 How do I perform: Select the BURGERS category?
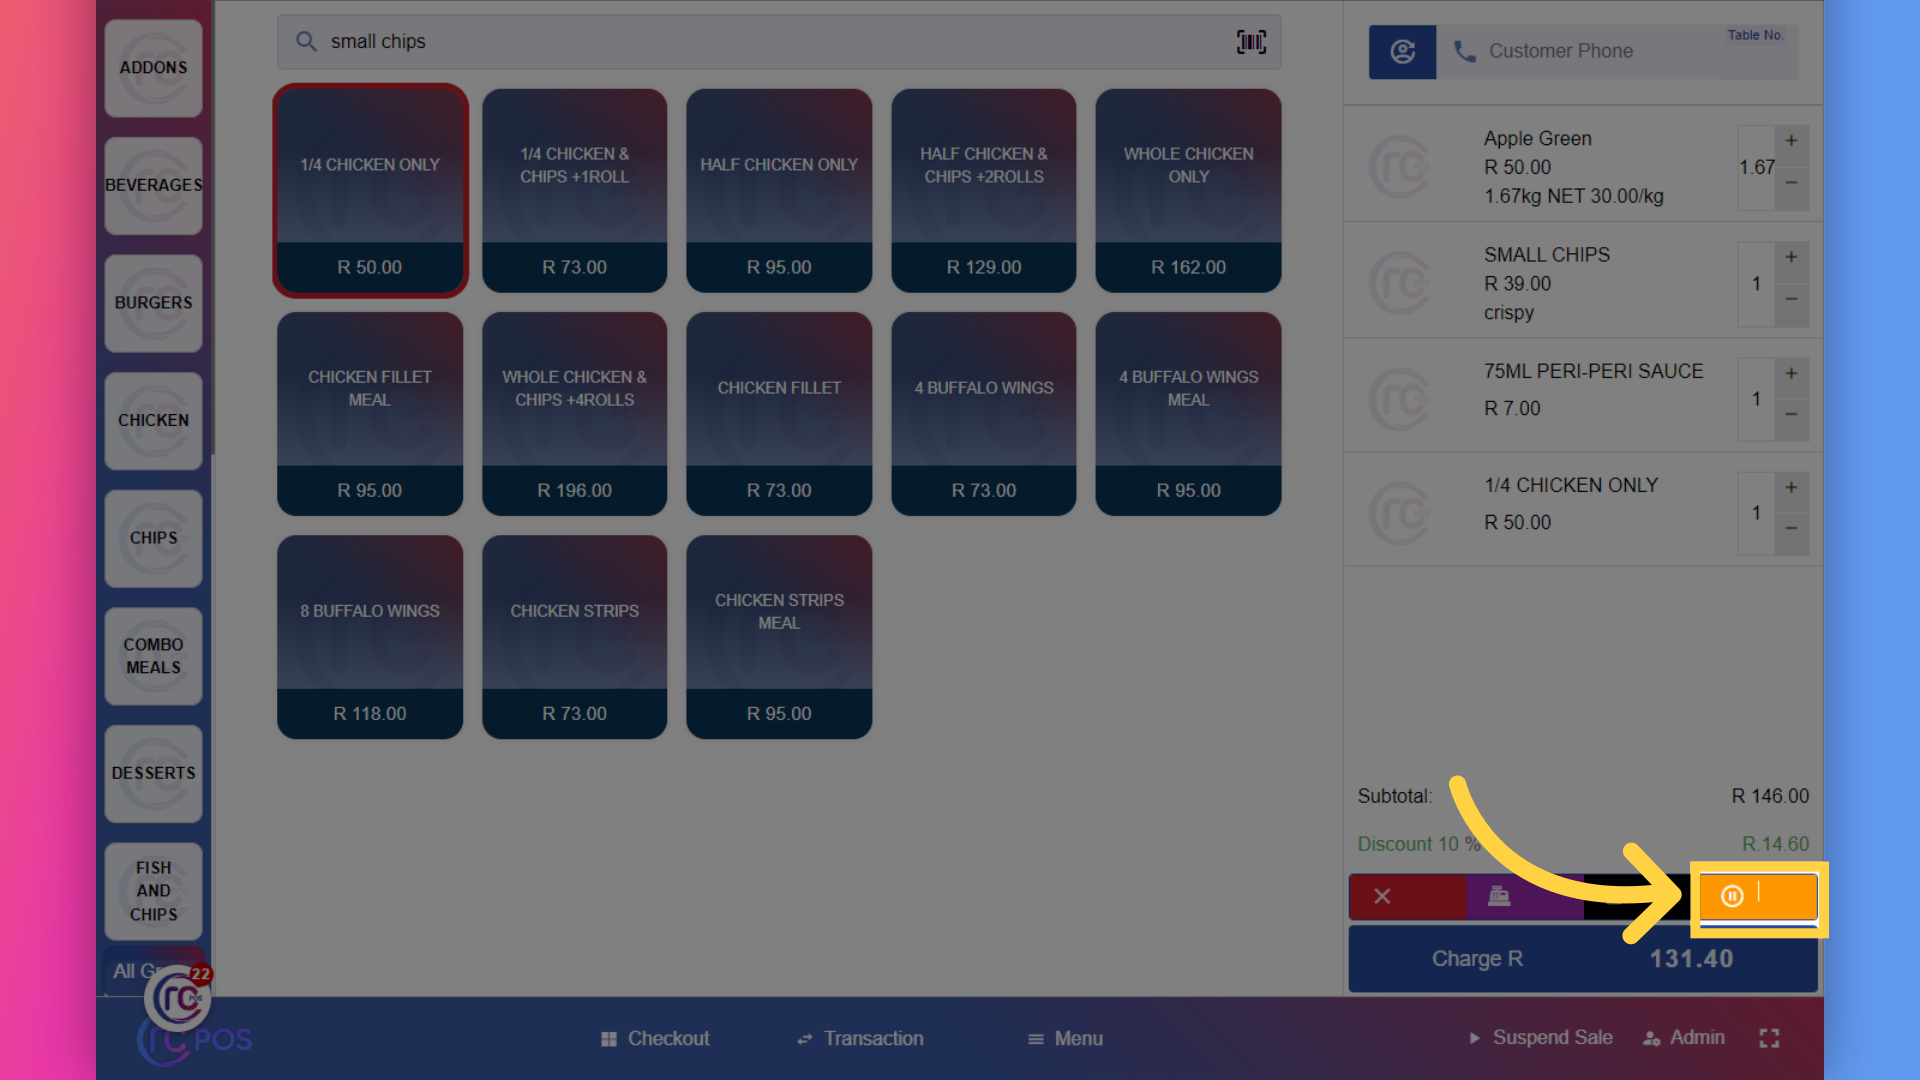point(153,303)
